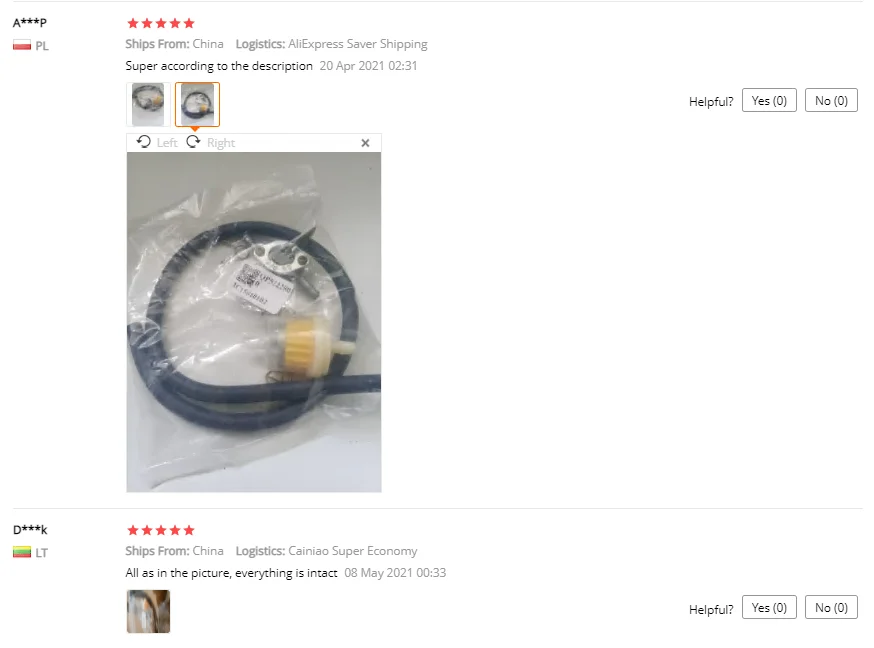Viewport: 874px width, 648px height.
Task: Open first thumbnail in A***P review
Action: (148, 104)
